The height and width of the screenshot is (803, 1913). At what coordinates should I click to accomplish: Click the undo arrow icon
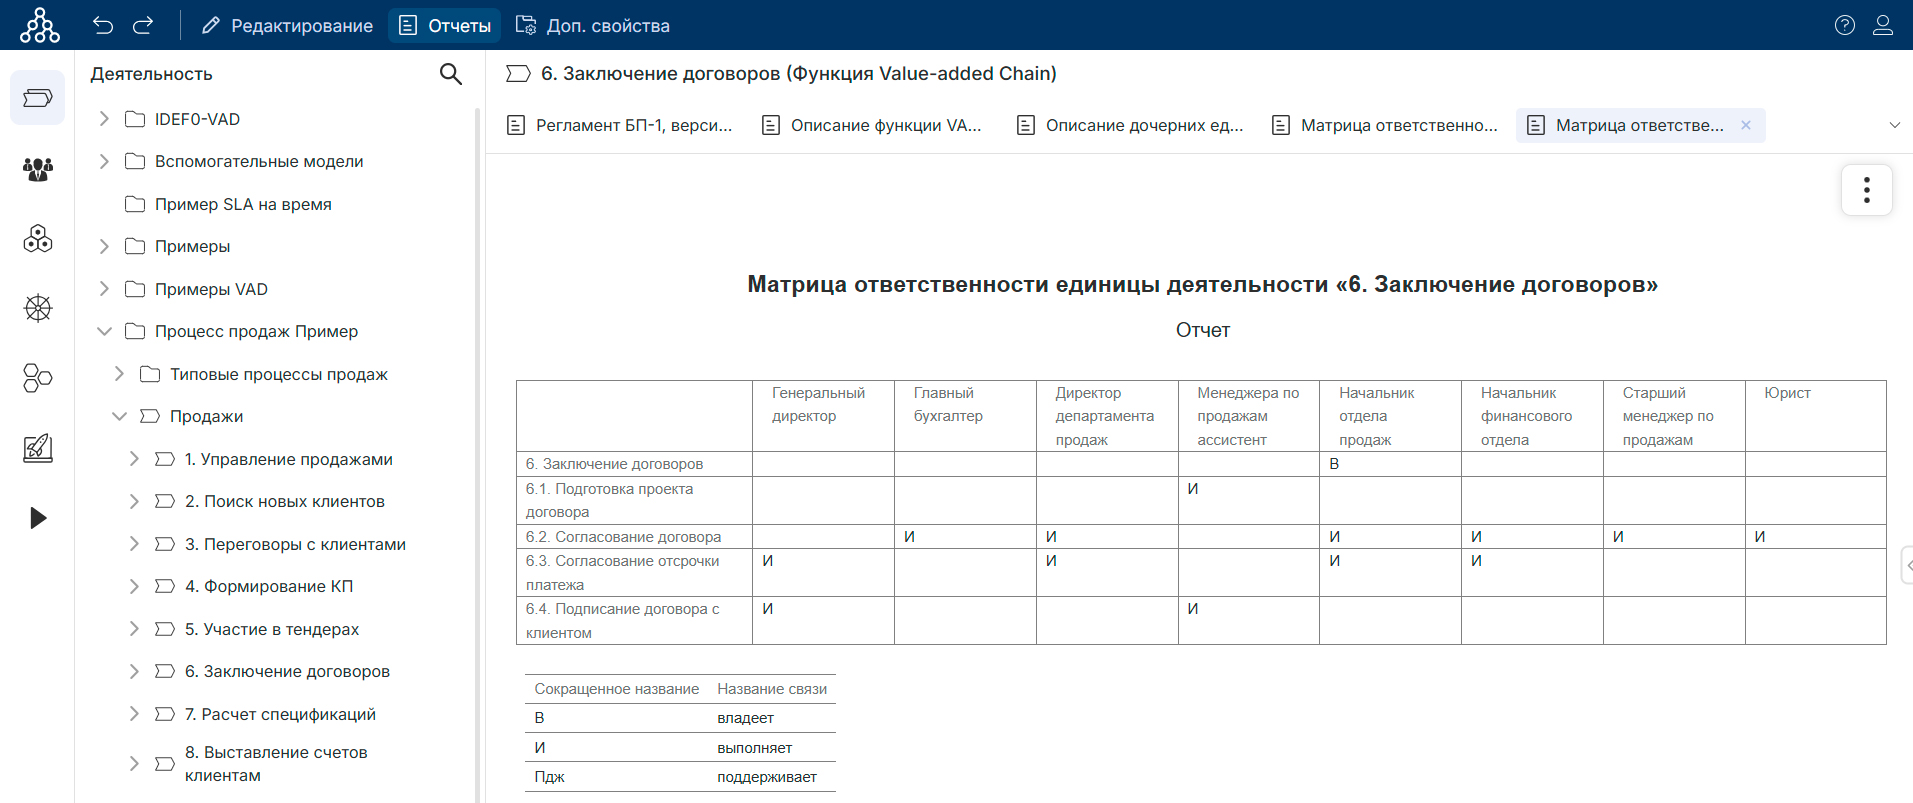103,25
